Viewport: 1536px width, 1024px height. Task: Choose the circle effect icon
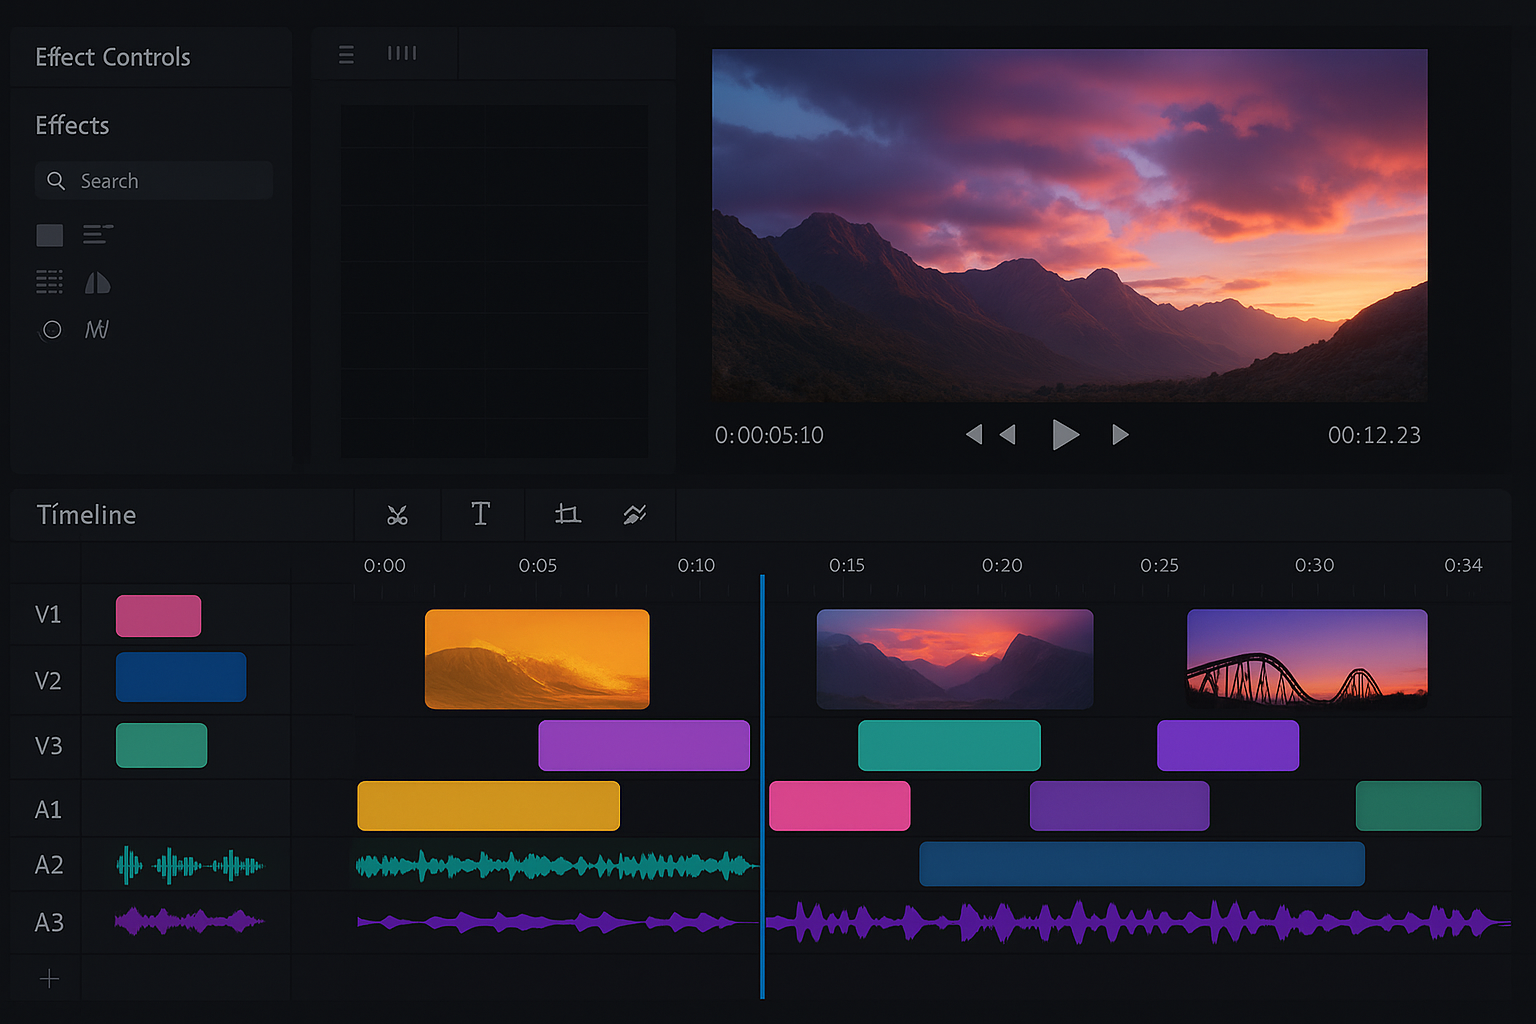pos(52,330)
